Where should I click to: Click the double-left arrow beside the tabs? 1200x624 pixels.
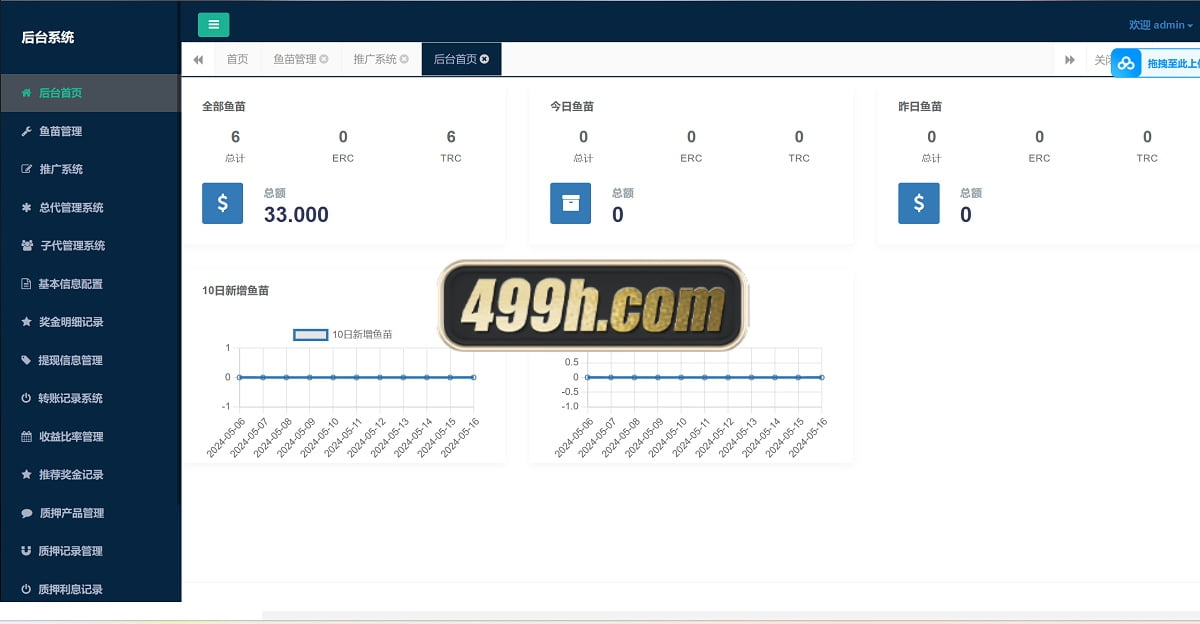click(x=198, y=60)
